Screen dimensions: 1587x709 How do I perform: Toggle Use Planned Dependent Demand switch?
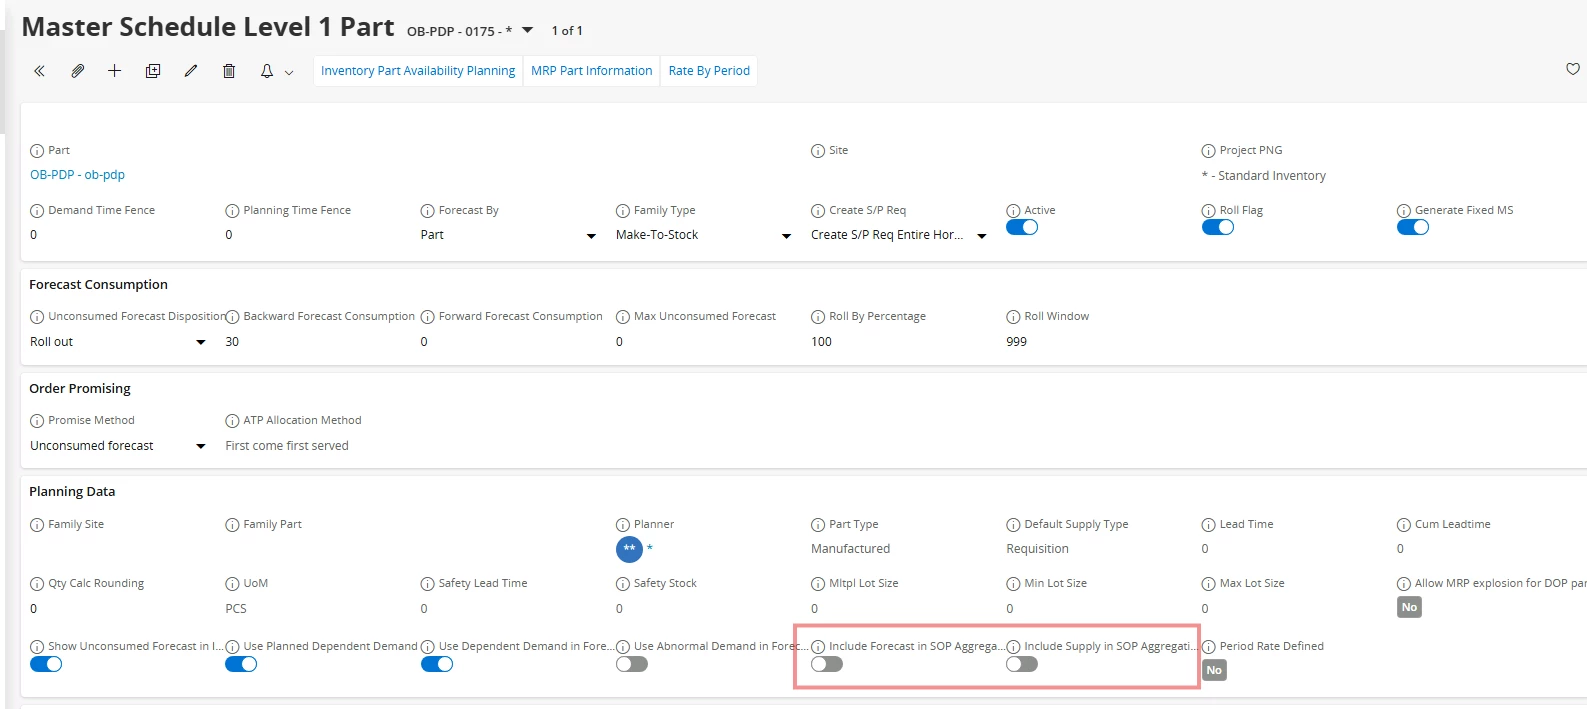click(241, 664)
